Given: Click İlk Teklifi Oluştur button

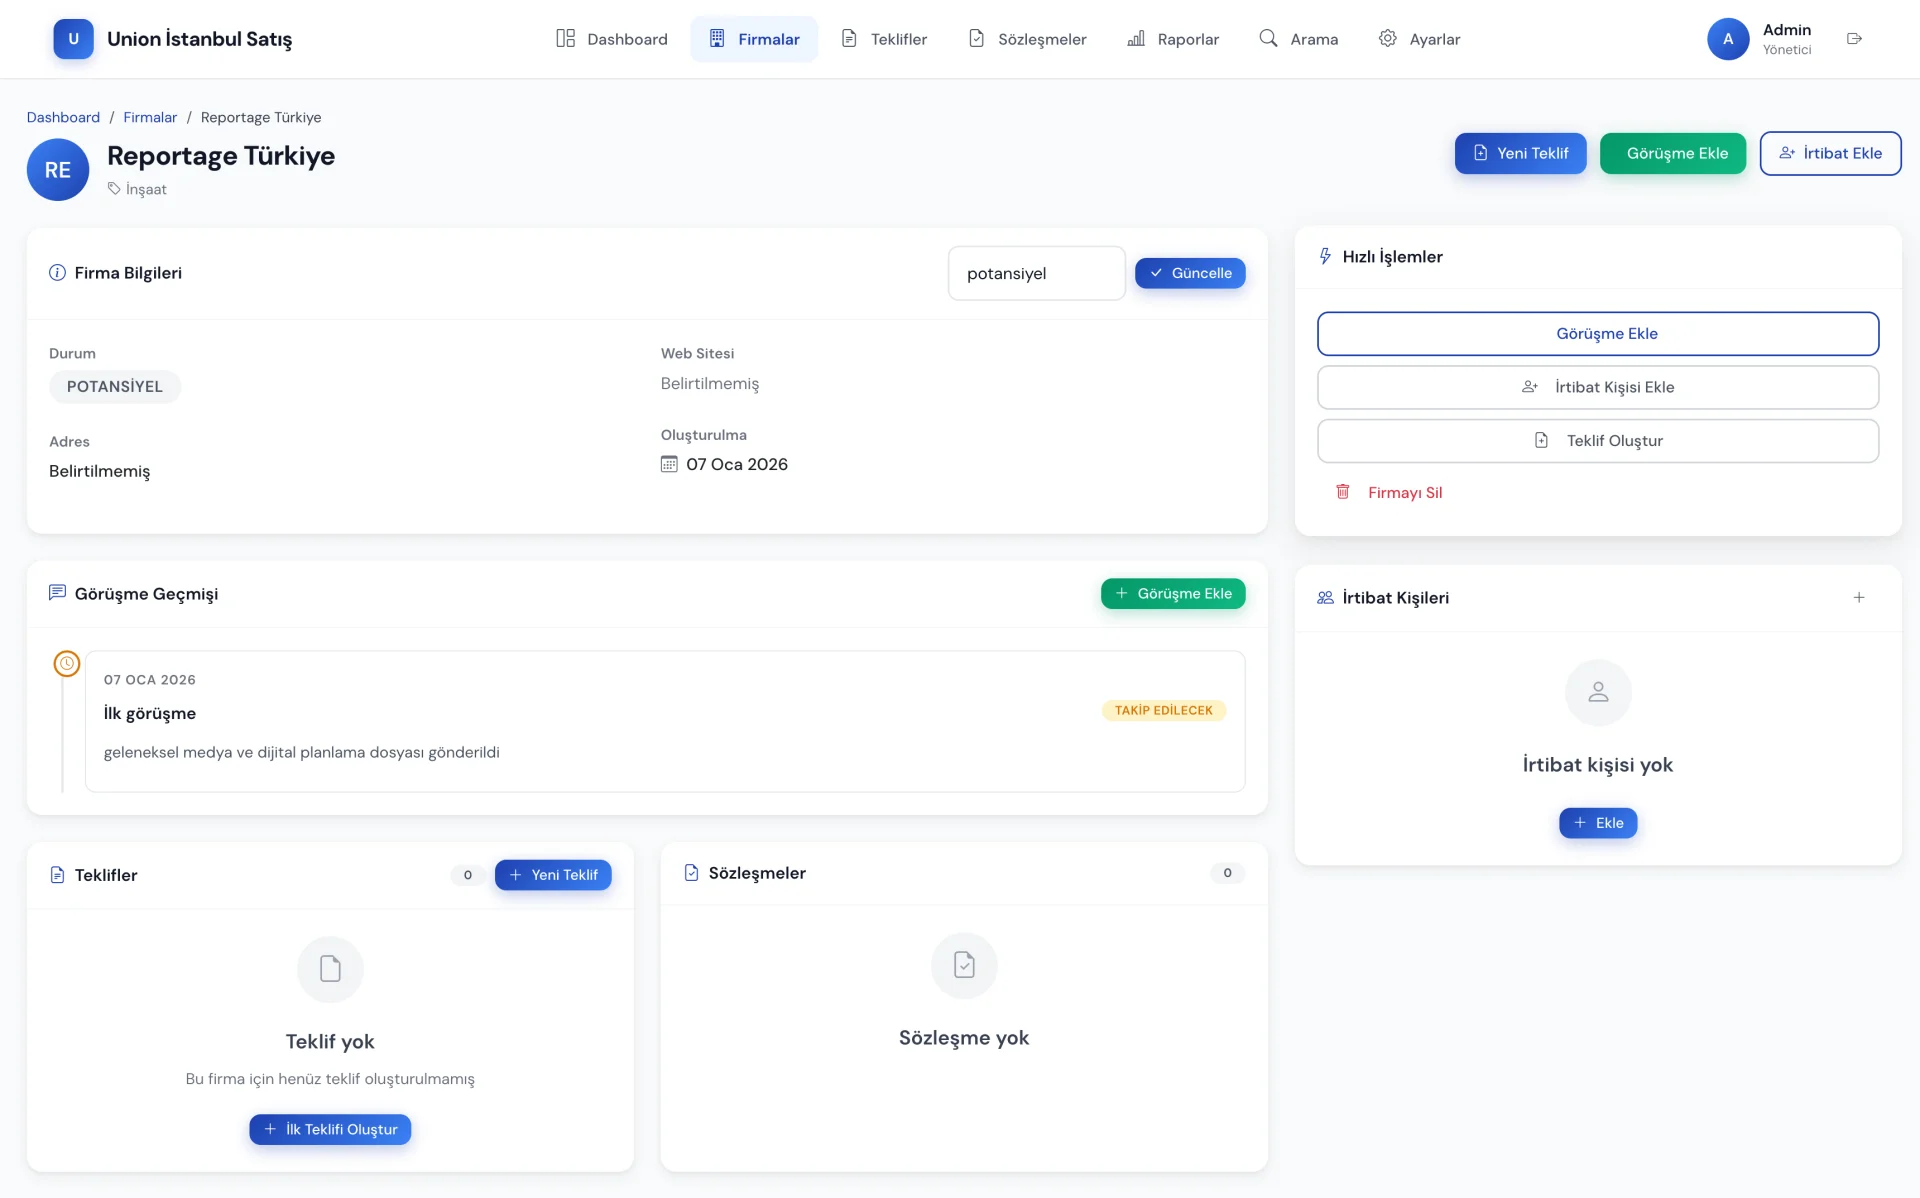Looking at the screenshot, I should [x=330, y=1129].
